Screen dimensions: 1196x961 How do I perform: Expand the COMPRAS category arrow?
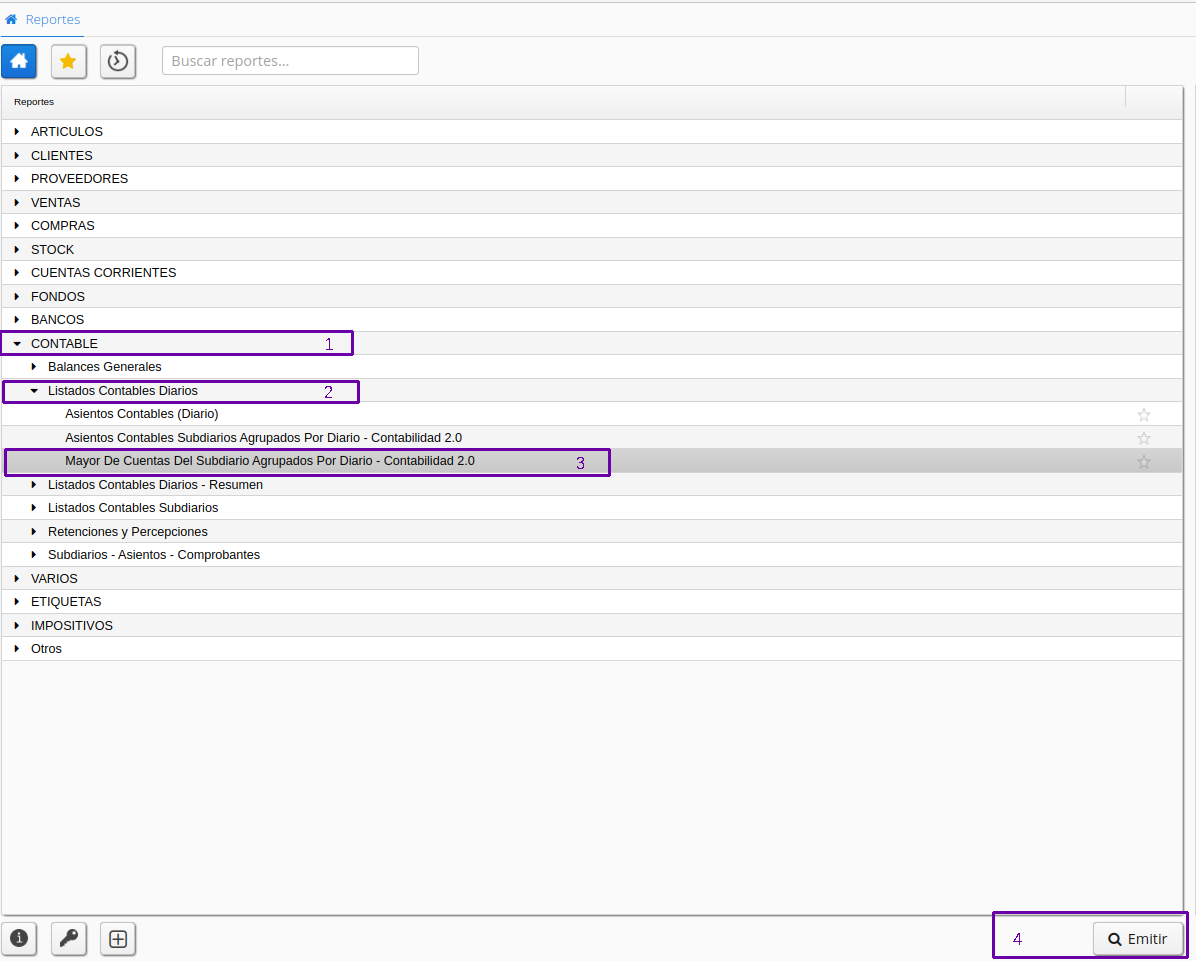point(17,226)
